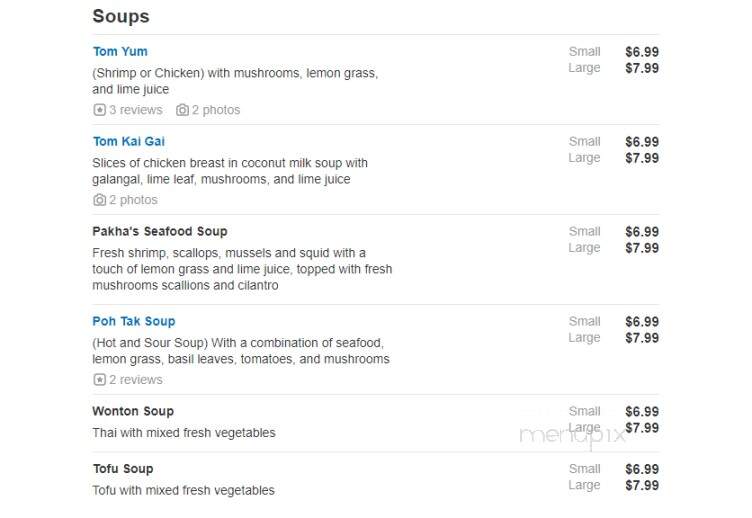Viewport: 752px width, 518px height.
Task: Open the Poh Tak Soup link
Action: 134,321
